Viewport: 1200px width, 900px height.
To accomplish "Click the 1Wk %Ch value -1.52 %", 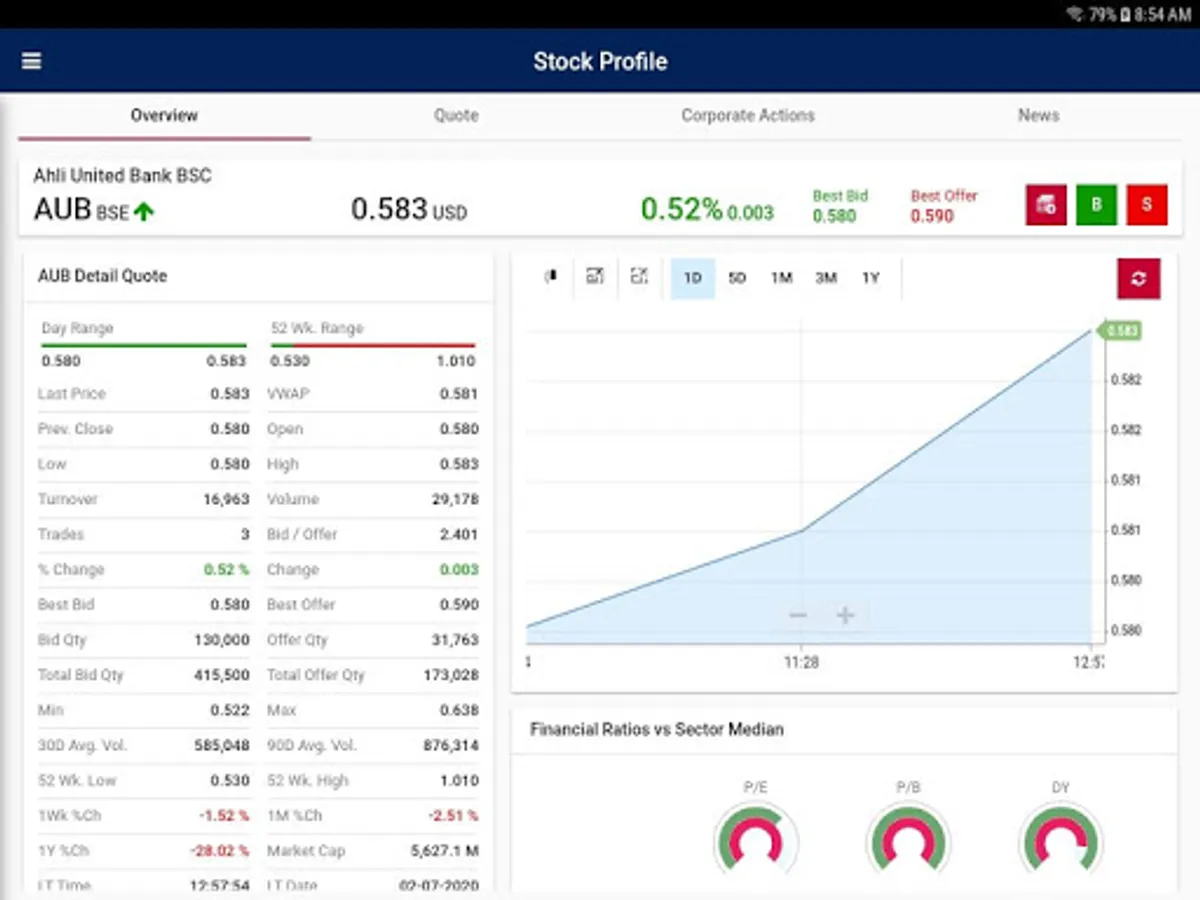I will [224, 816].
